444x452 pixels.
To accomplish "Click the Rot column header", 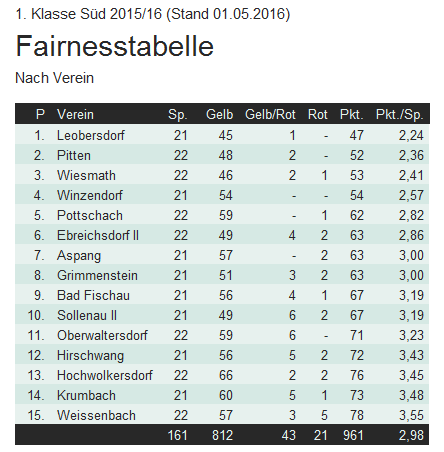I will click(318, 114).
